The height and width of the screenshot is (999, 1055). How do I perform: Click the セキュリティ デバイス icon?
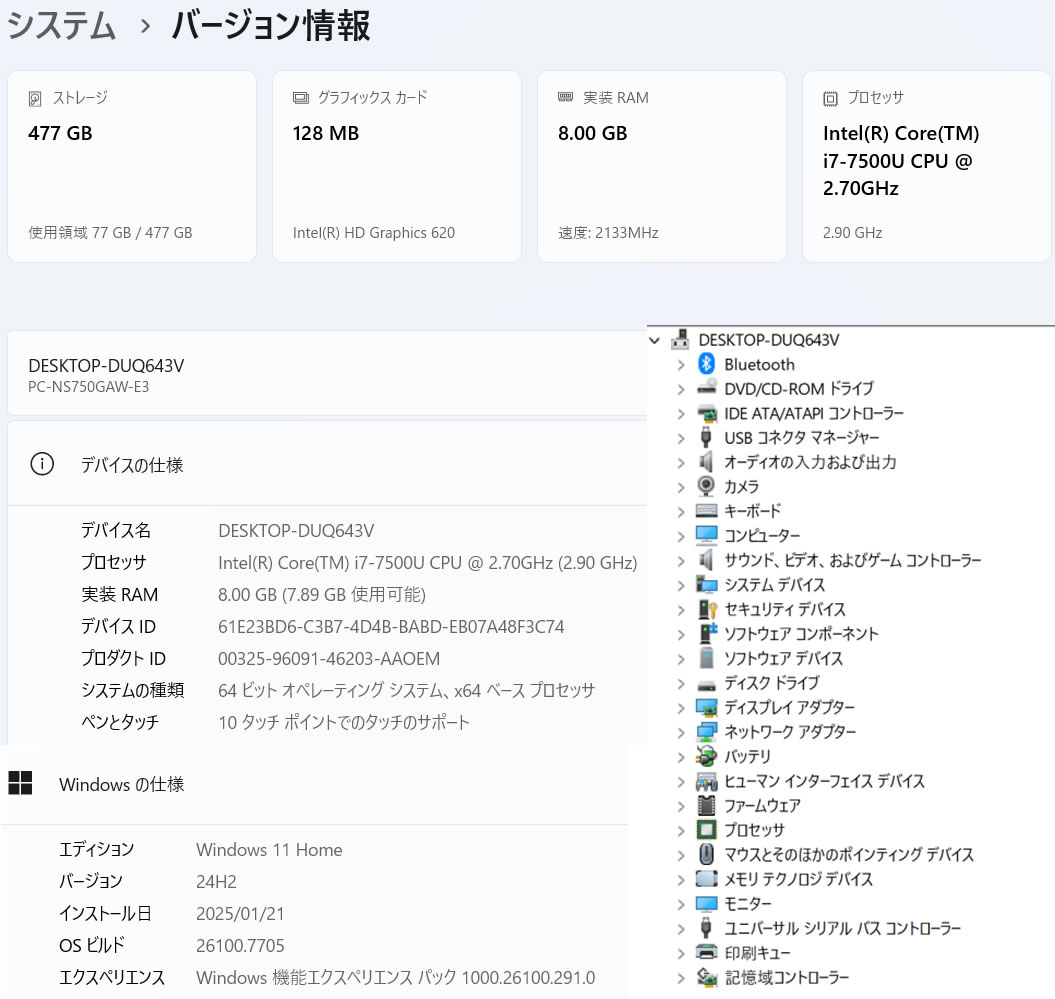coord(707,609)
